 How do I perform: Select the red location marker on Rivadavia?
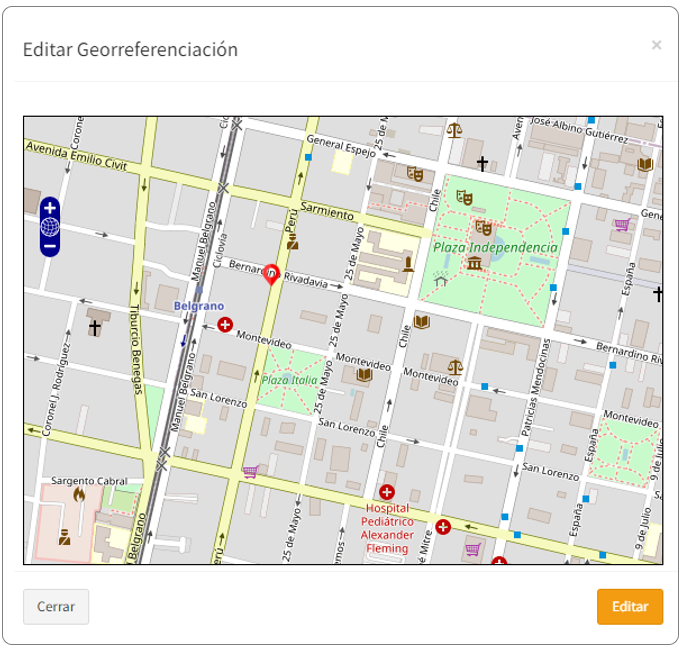pos(270,274)
